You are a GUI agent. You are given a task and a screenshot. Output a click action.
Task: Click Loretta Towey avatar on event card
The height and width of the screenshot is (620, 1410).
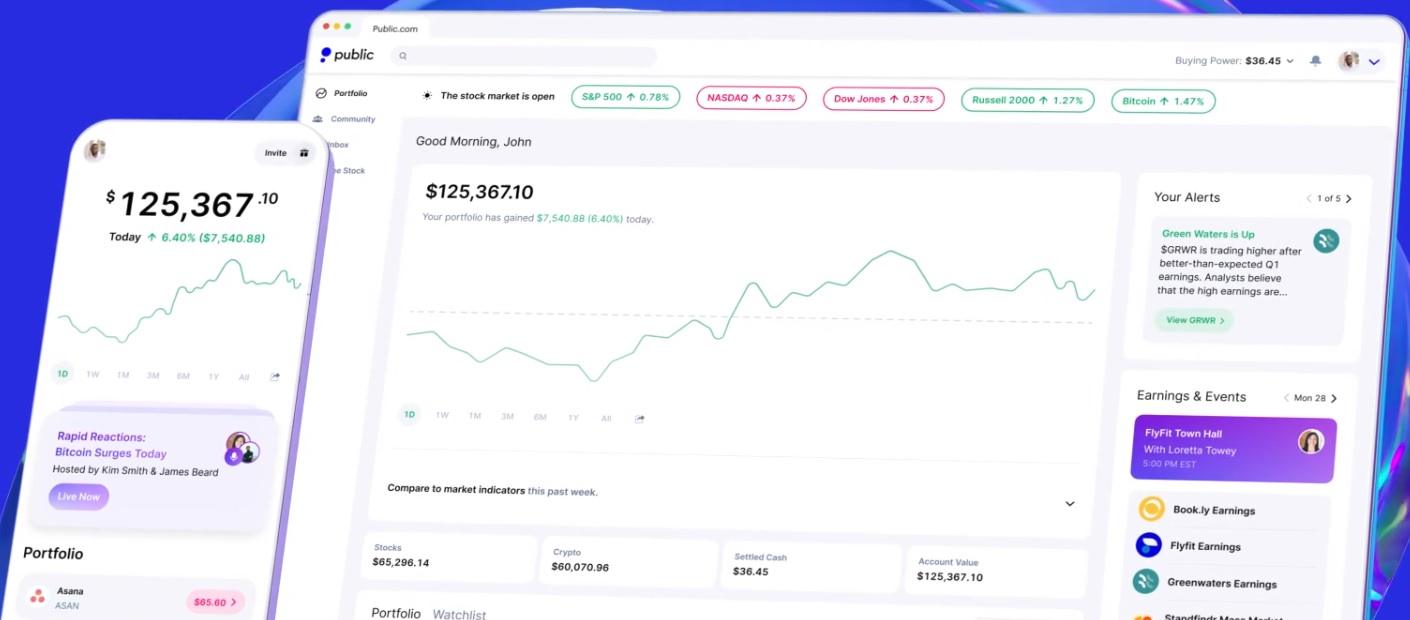(1311, 441)
